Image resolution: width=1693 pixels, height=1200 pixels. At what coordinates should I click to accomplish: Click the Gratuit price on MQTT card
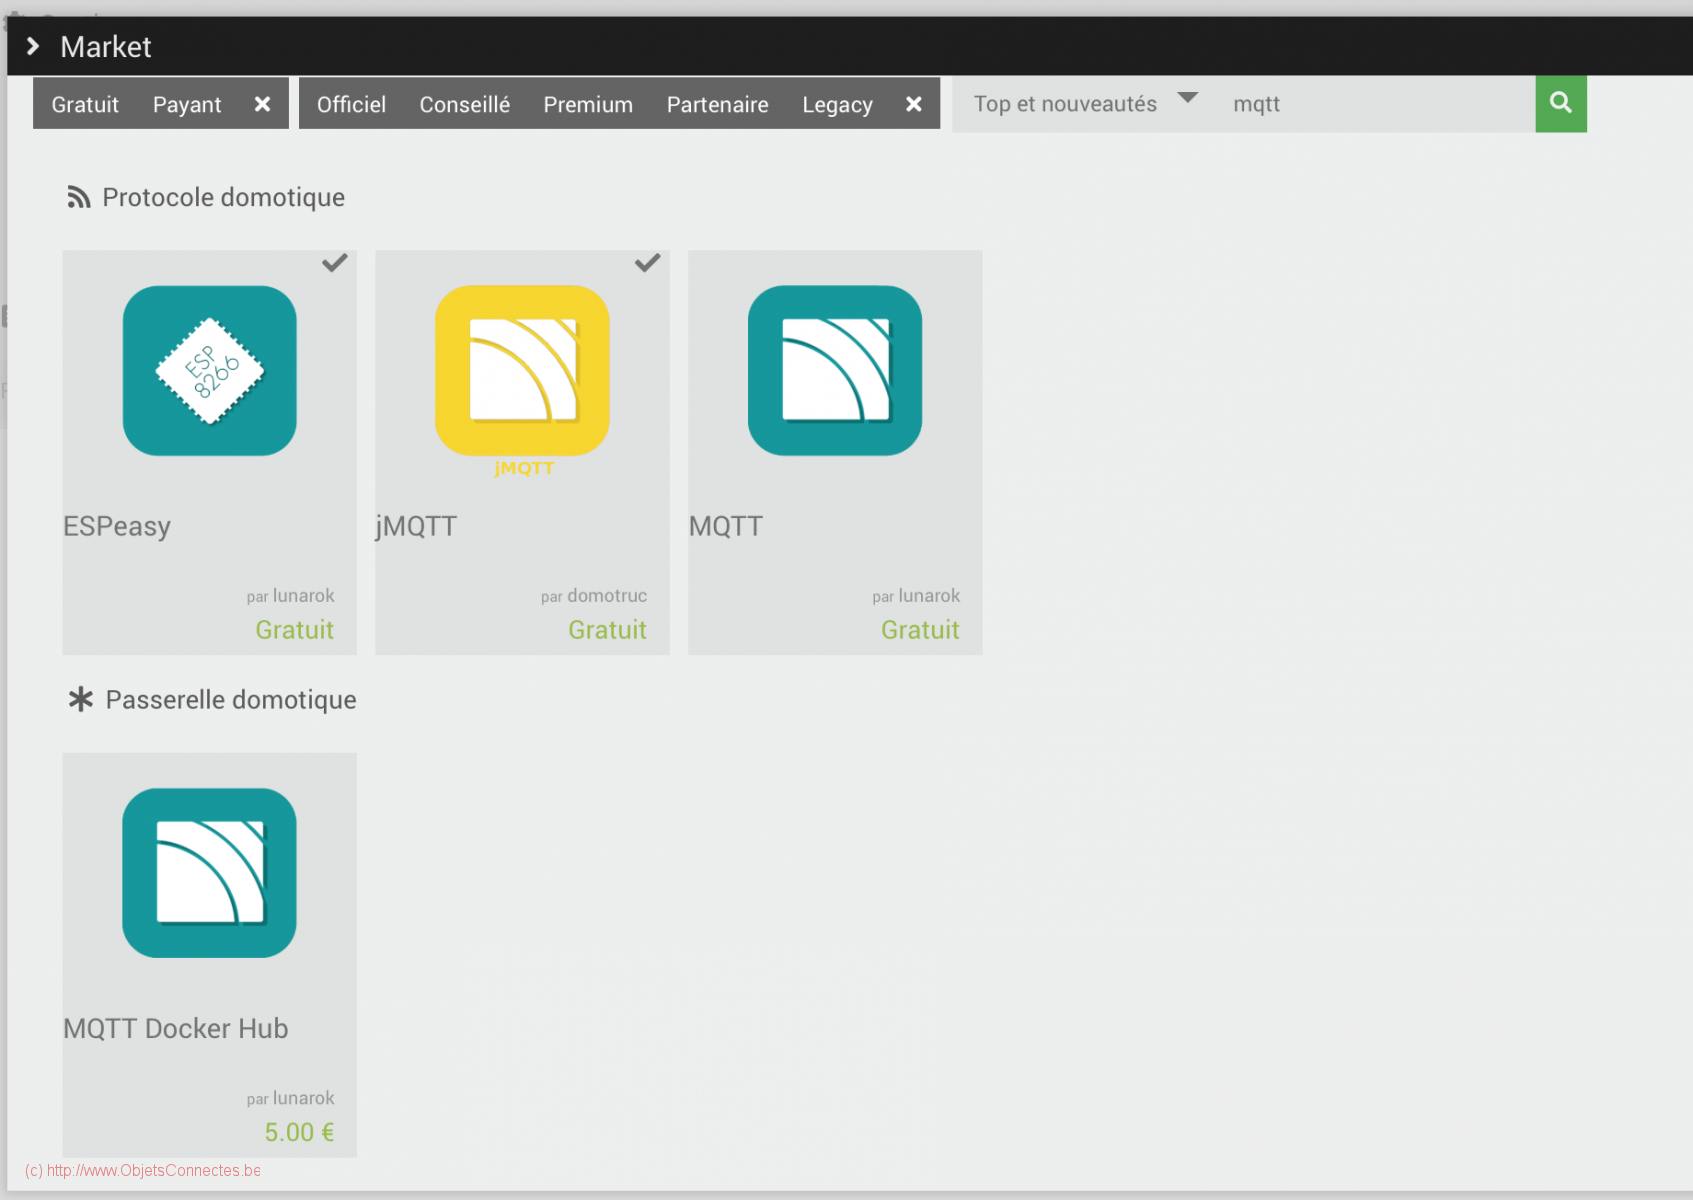click(920, 629)
